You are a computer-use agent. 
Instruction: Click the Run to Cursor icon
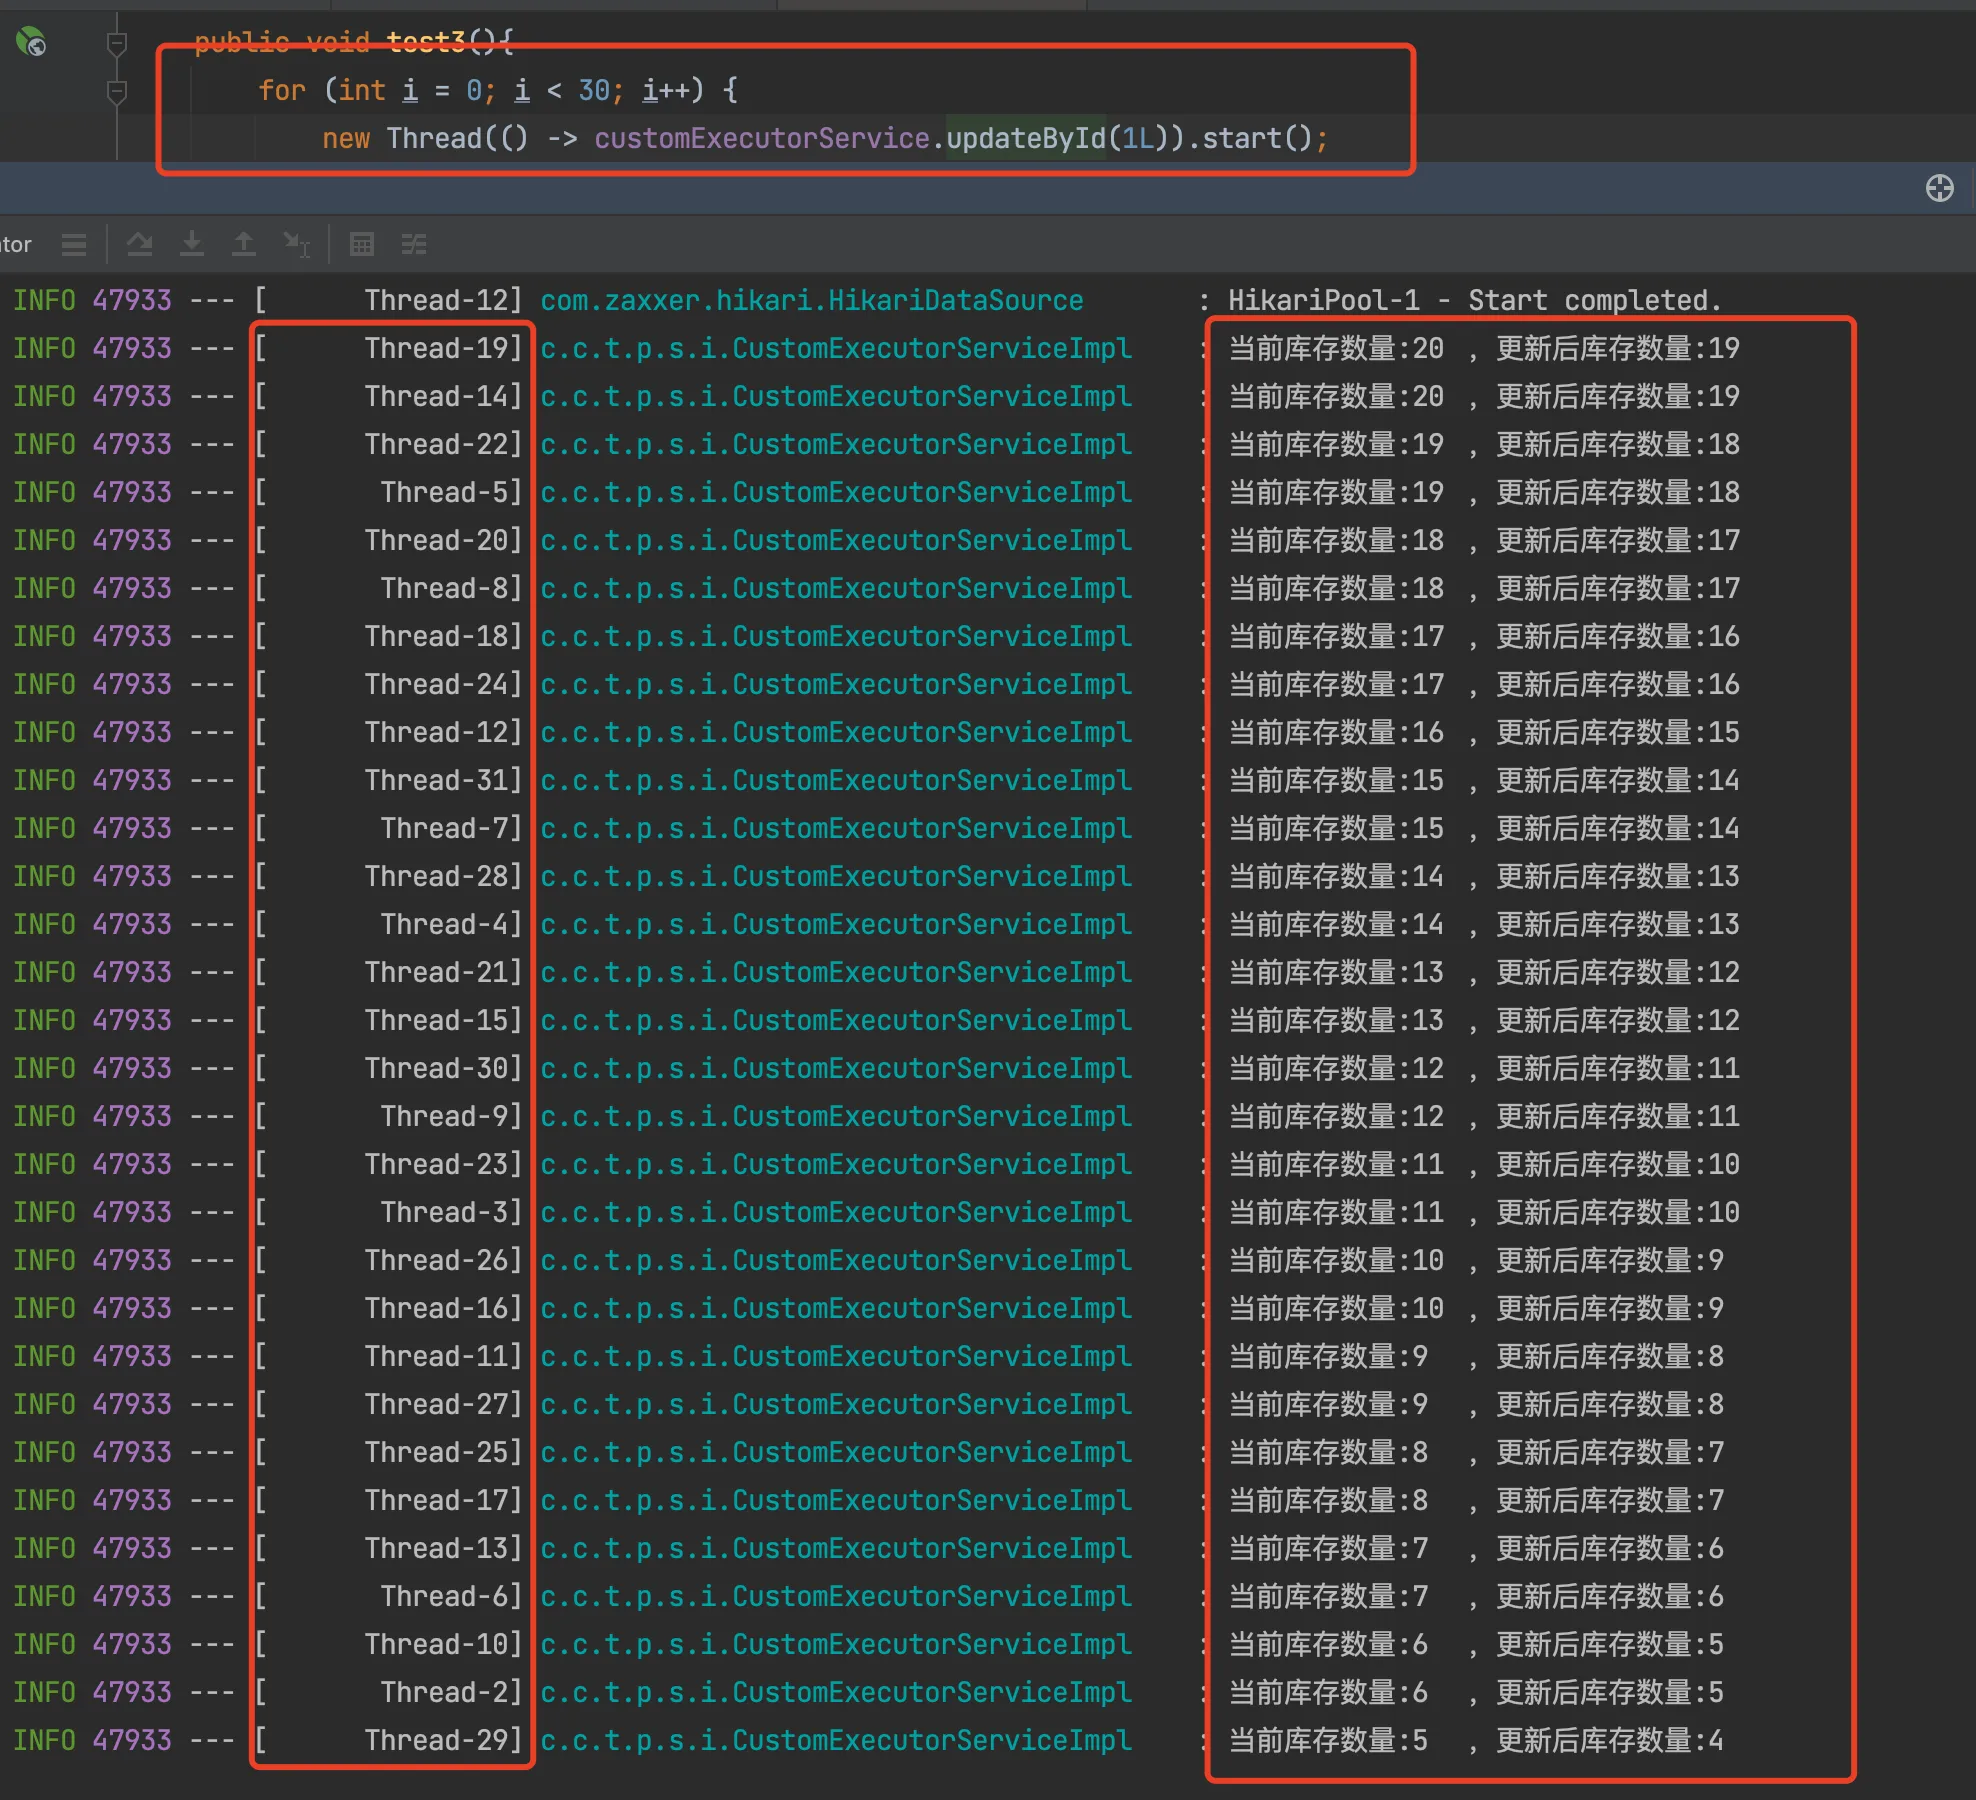tap(297, 244)
